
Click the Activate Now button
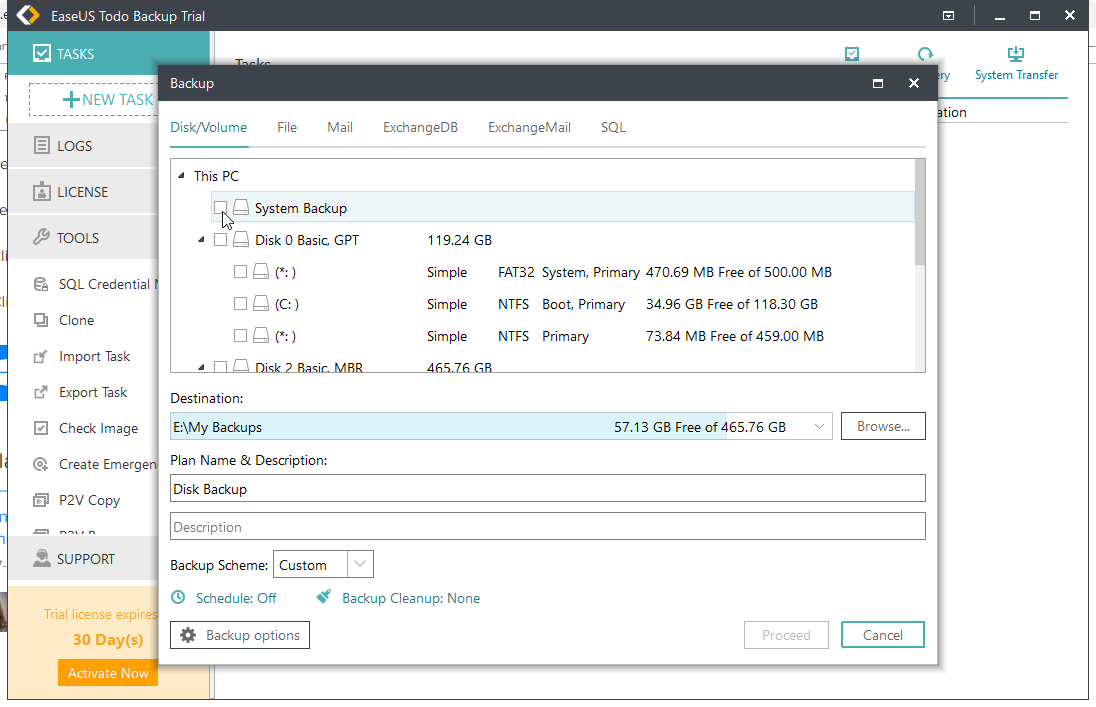pyautogui.click(x=108, y=673)
